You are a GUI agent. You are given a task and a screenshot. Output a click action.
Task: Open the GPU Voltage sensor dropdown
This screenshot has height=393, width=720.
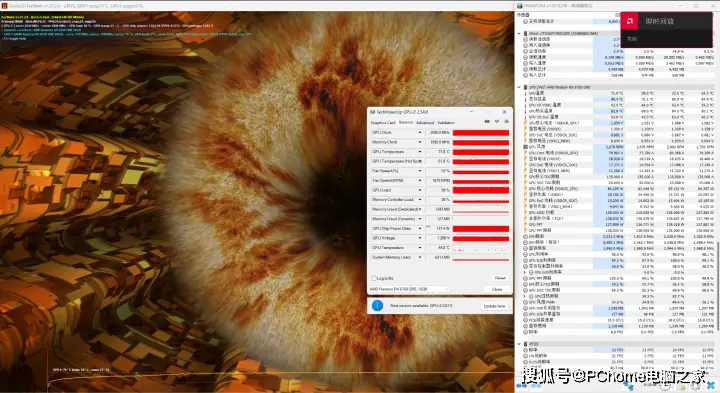420,238
